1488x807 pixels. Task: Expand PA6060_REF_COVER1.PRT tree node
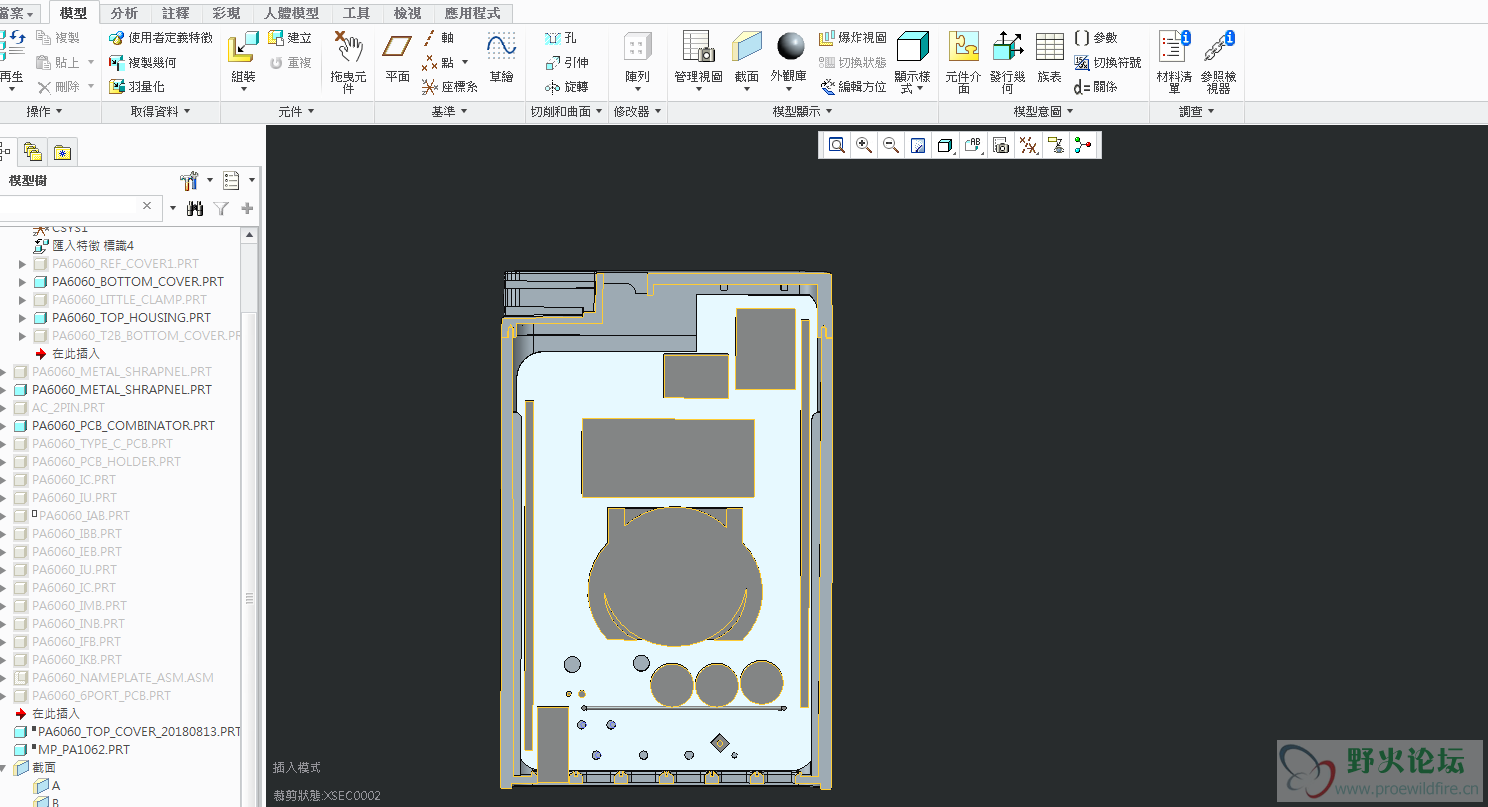coord(23,264)
